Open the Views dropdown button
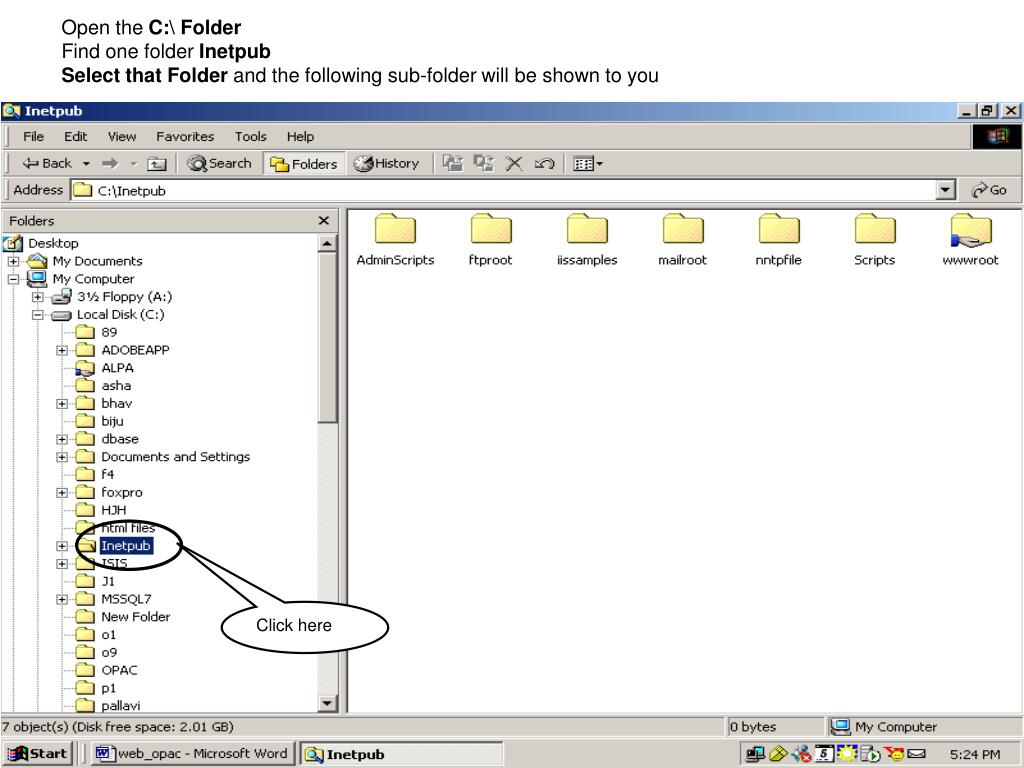This screenshot has height=768, width=1024. click(x=587, y=164)
